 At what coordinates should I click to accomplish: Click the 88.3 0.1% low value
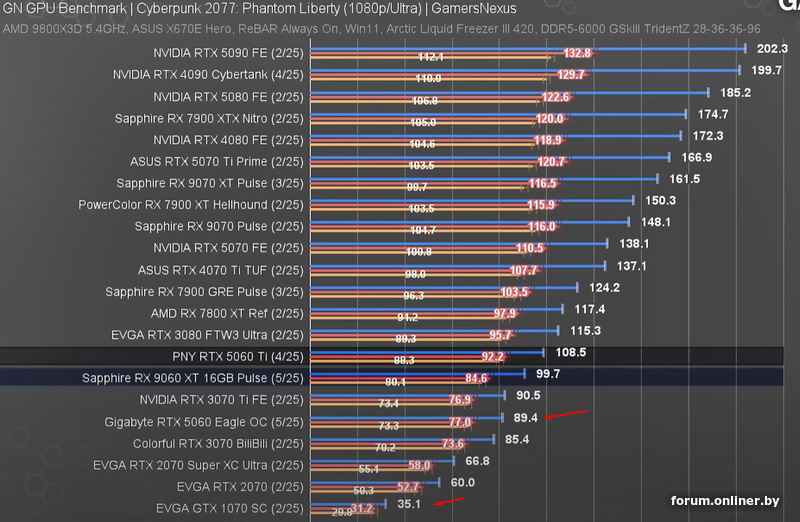[x=404, y=361]
